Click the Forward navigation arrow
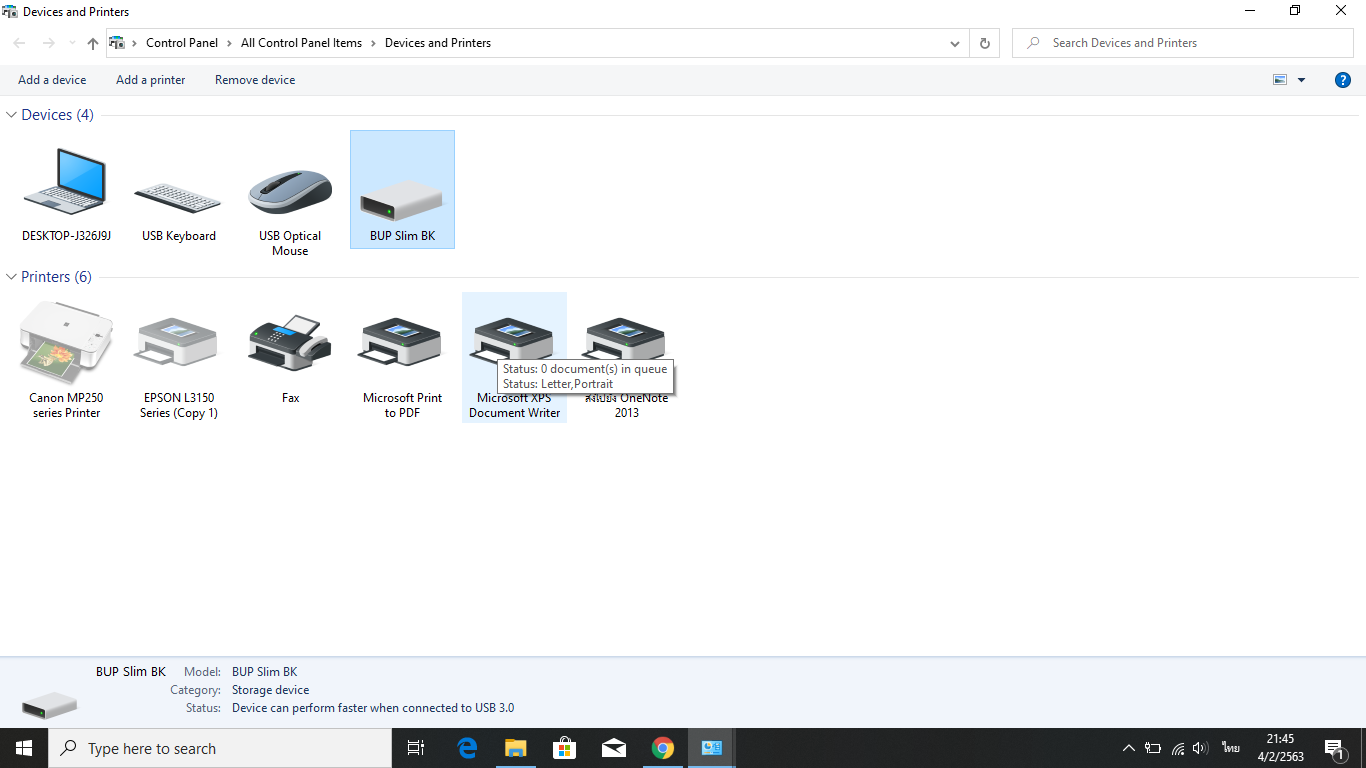 tap(48, 43)
